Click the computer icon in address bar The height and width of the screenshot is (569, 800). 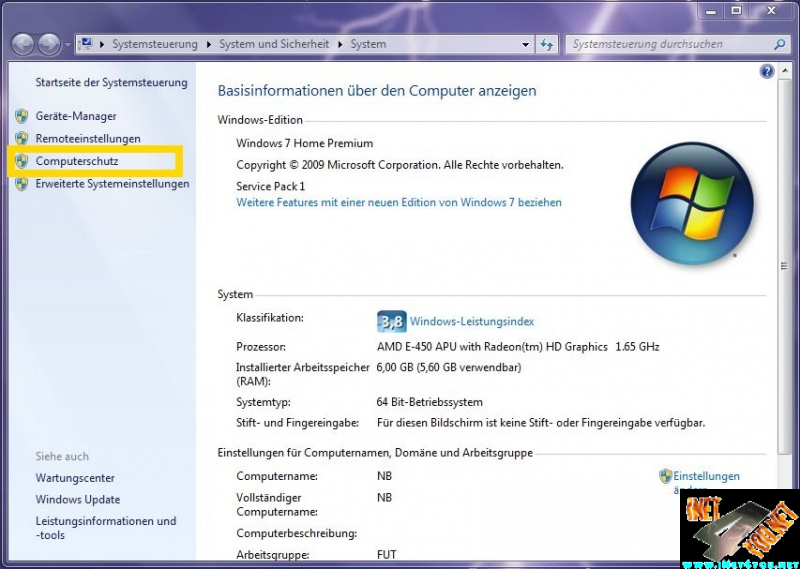pyautogui.click(x=86, y=45)
